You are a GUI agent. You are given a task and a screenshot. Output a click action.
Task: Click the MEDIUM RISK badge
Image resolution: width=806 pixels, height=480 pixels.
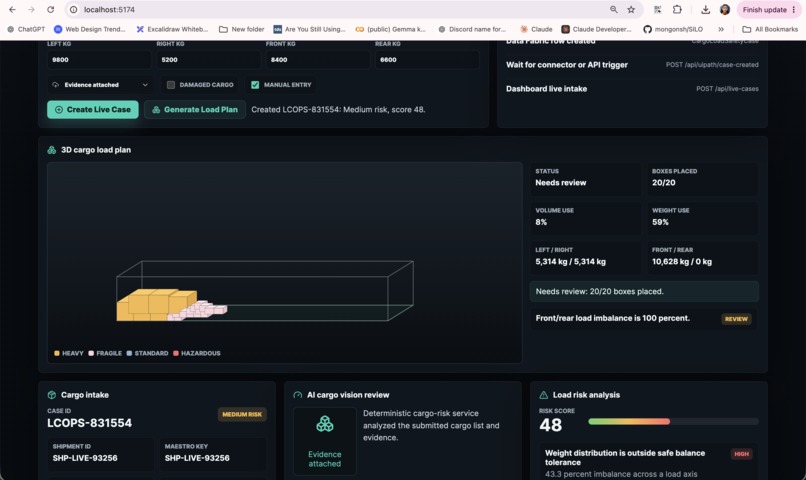[242, 414]
